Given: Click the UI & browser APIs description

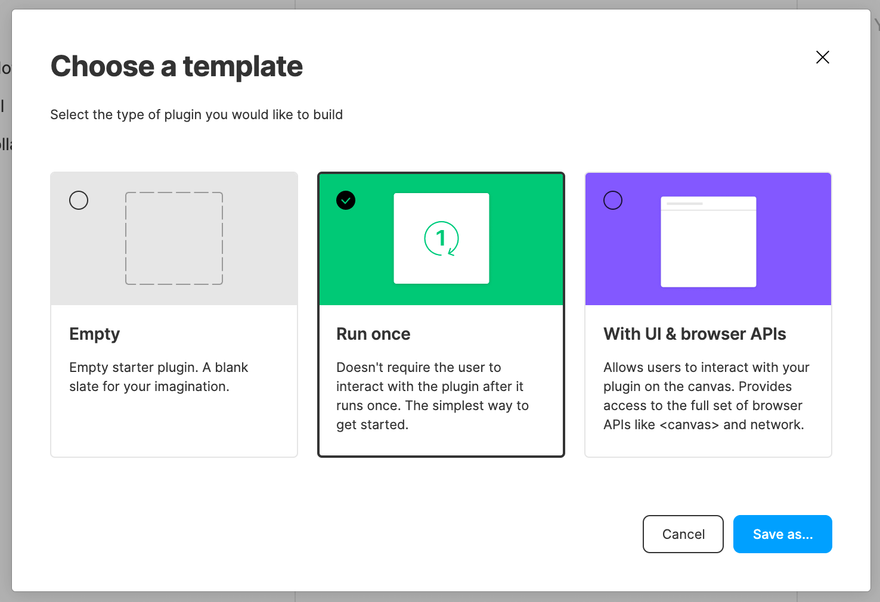Looking at the screenshot, I should point(706,396).
